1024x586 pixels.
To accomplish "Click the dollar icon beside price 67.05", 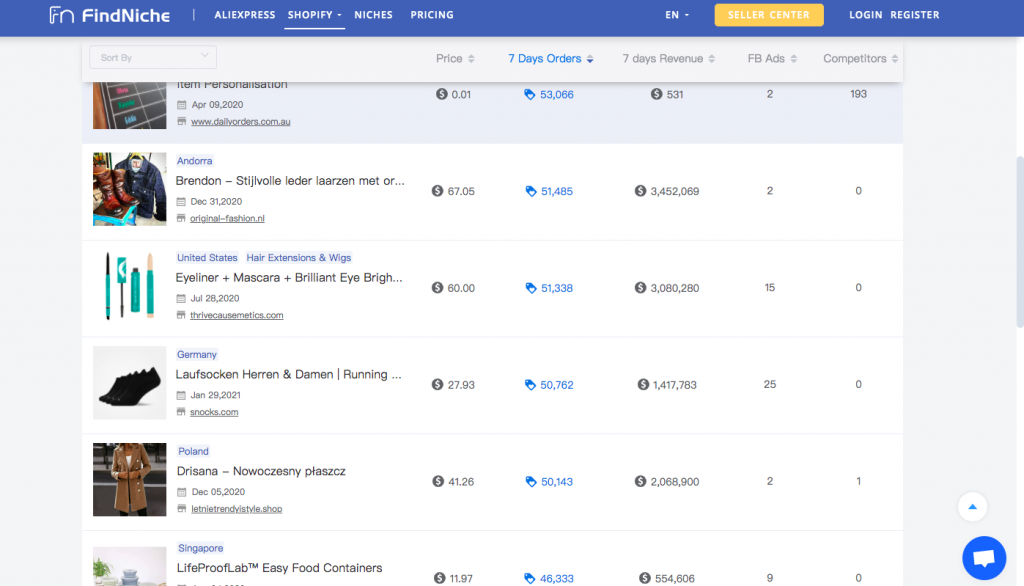I will [438, 191].
